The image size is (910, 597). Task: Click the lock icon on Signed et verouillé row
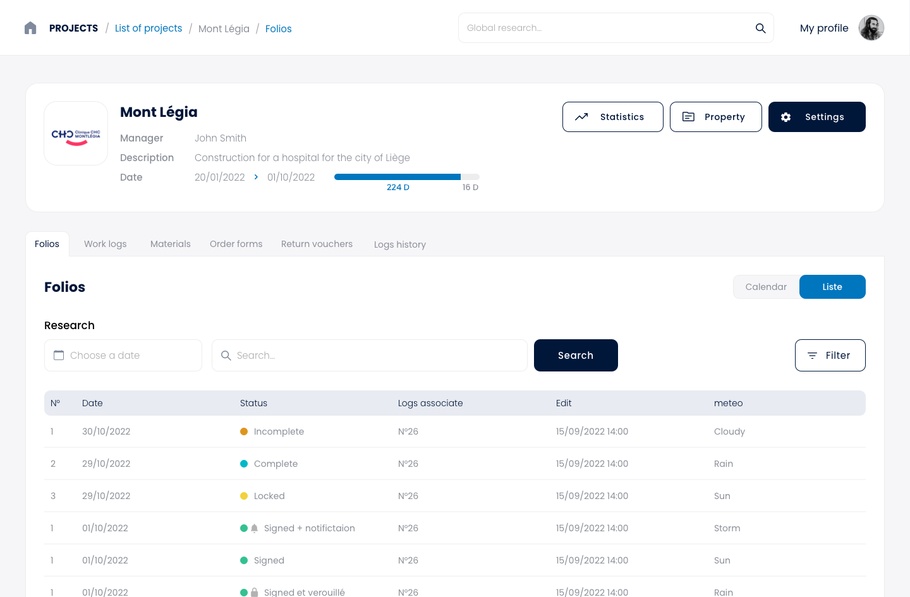[x=255, y=592]
